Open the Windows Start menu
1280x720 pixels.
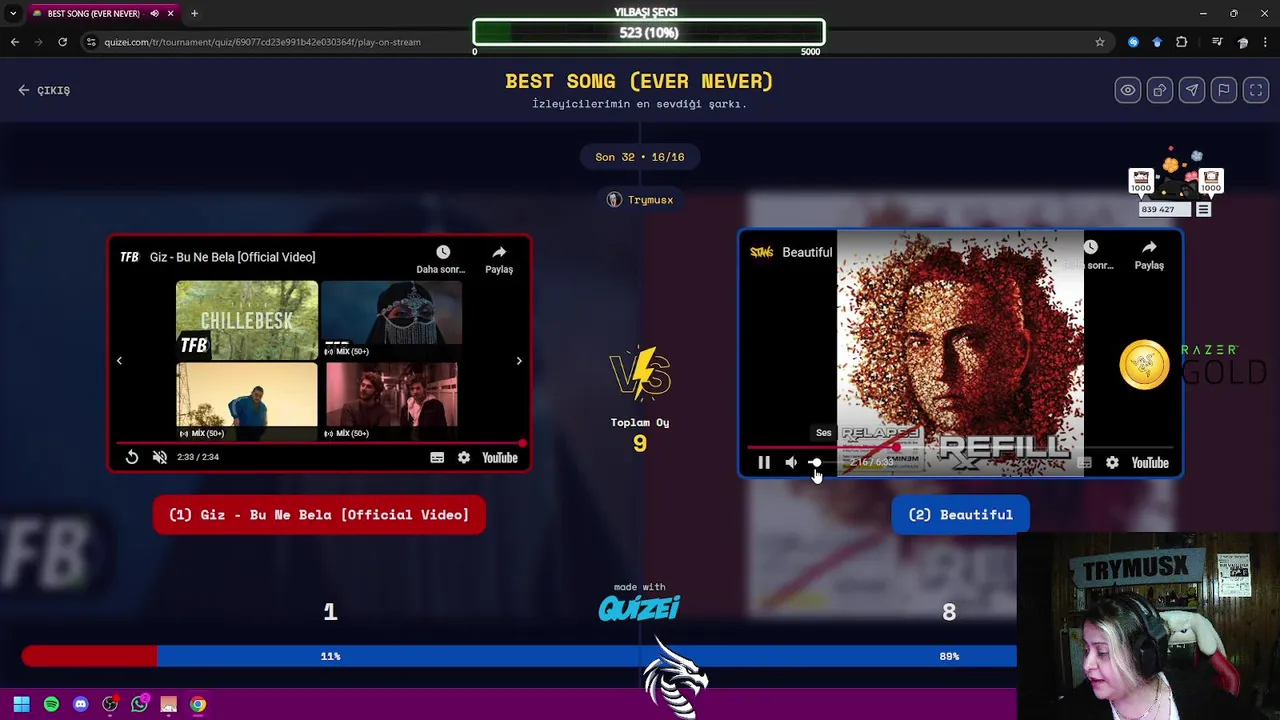coord(21,704)
